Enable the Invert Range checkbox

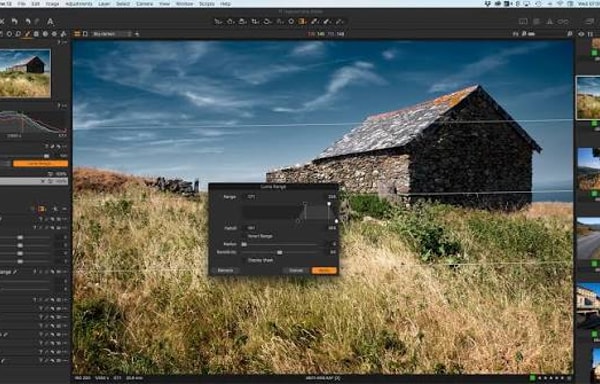point(245,236)
